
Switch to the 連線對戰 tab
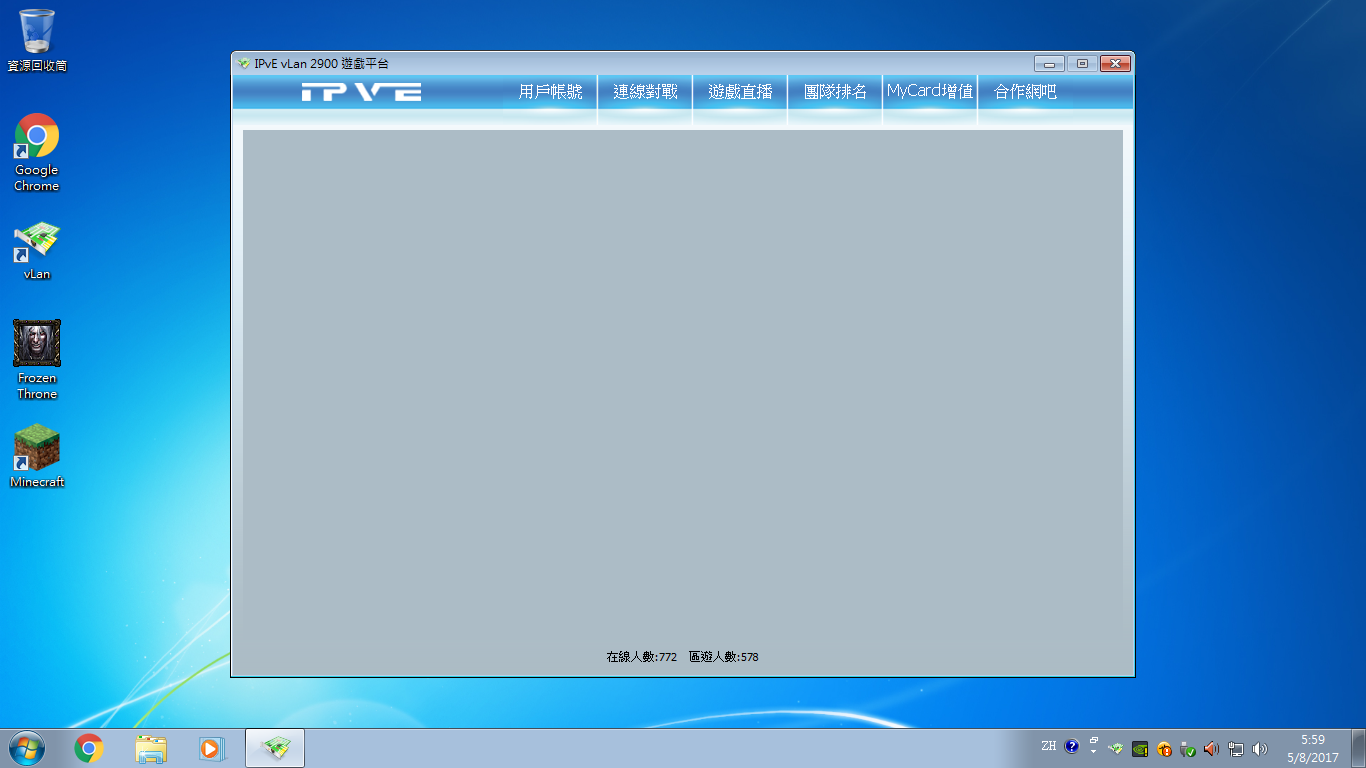645,92
